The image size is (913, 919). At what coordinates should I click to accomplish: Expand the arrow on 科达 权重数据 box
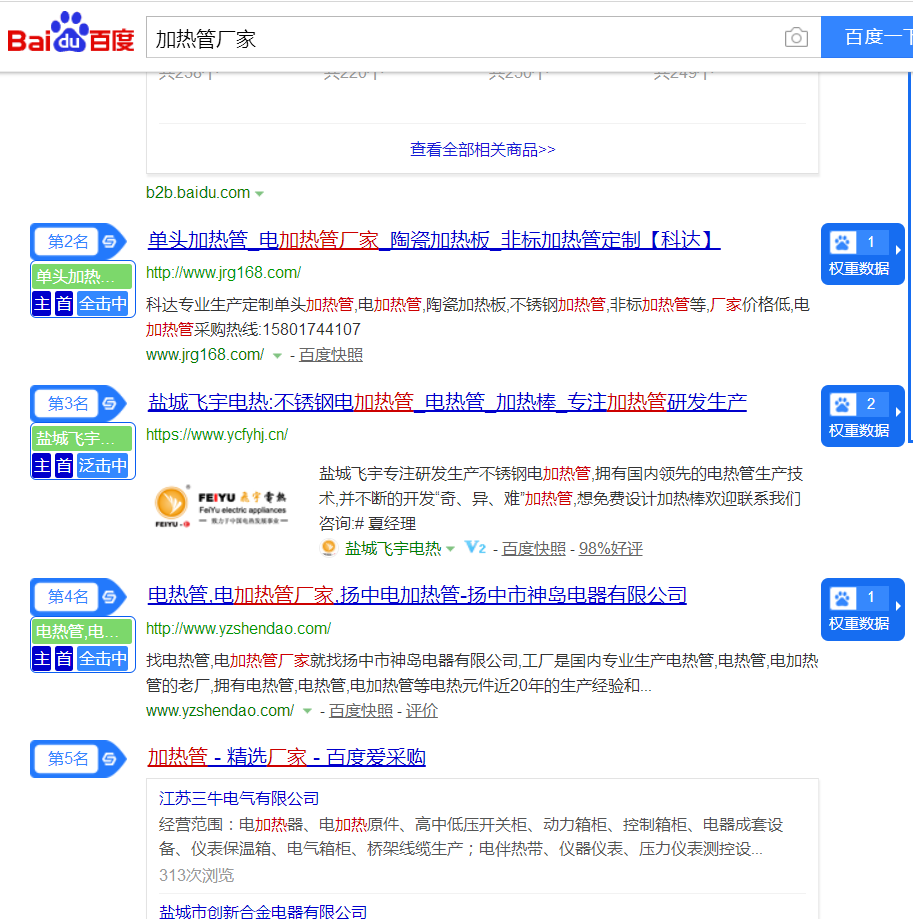[898, 250]
